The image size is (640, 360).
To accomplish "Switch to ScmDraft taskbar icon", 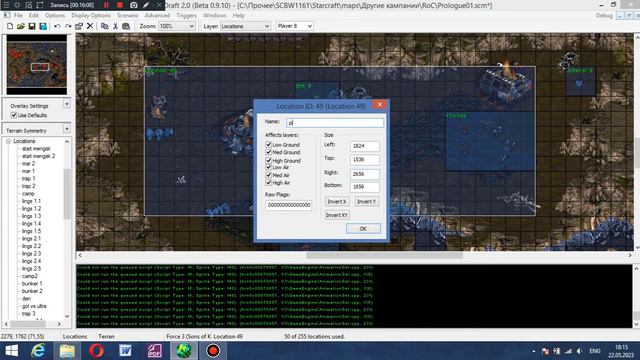I will click(184, 351).
